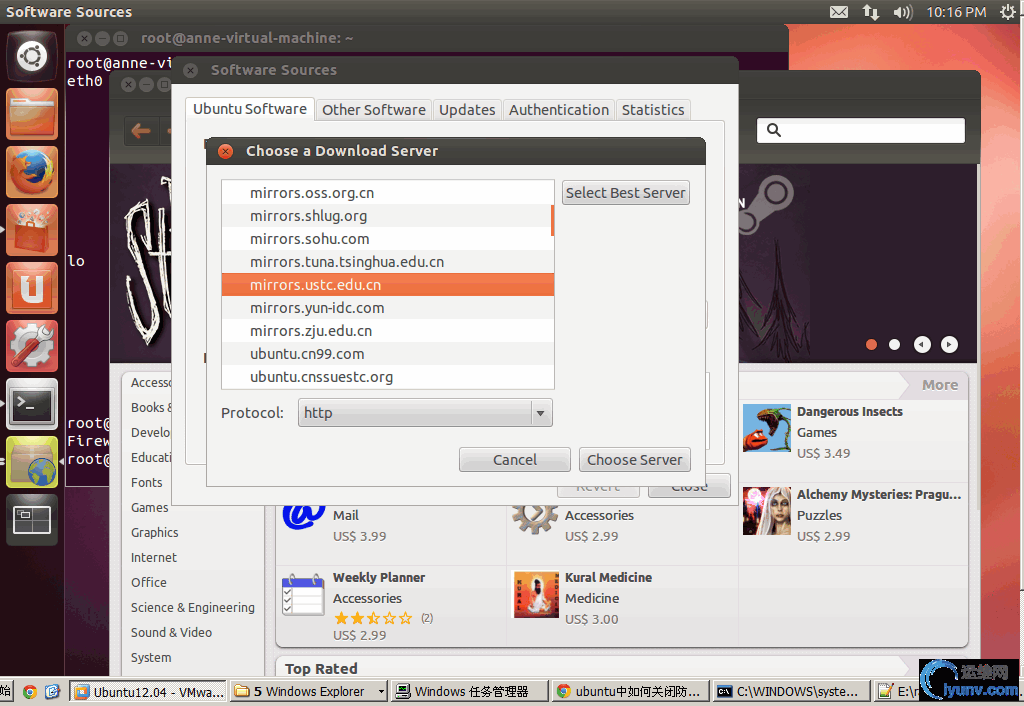Open the session gear menu in top panel
The width and height of the screenshot is (1024, 706).
pos(1008,12)
